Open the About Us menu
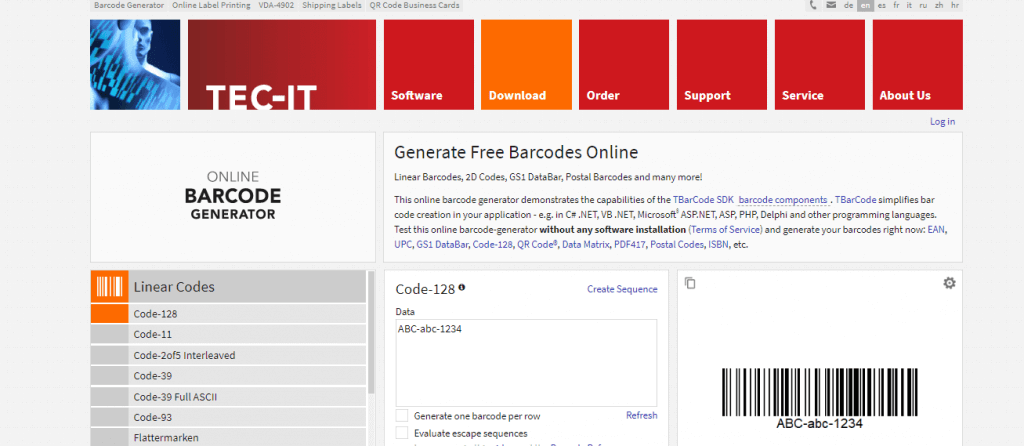The height and width of the screenshot is (446, 1024). 918,65
